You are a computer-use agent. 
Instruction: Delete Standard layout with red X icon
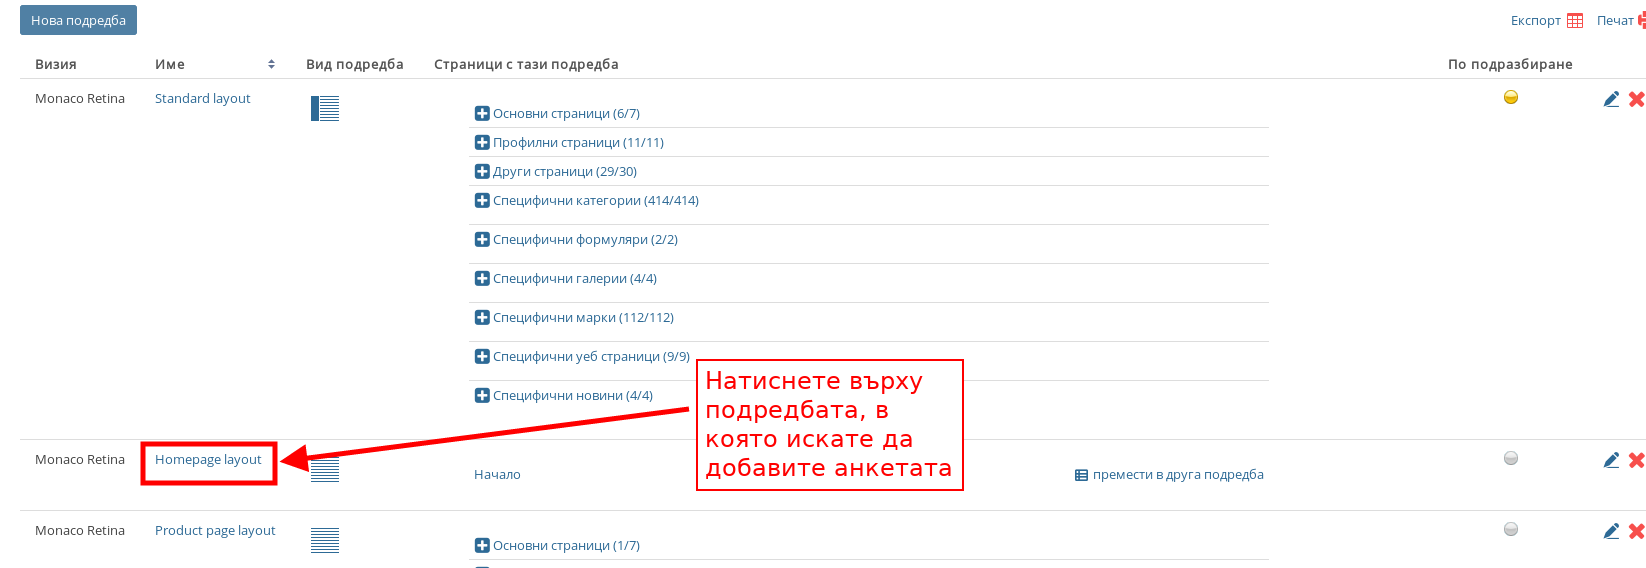click(1636, 99)
